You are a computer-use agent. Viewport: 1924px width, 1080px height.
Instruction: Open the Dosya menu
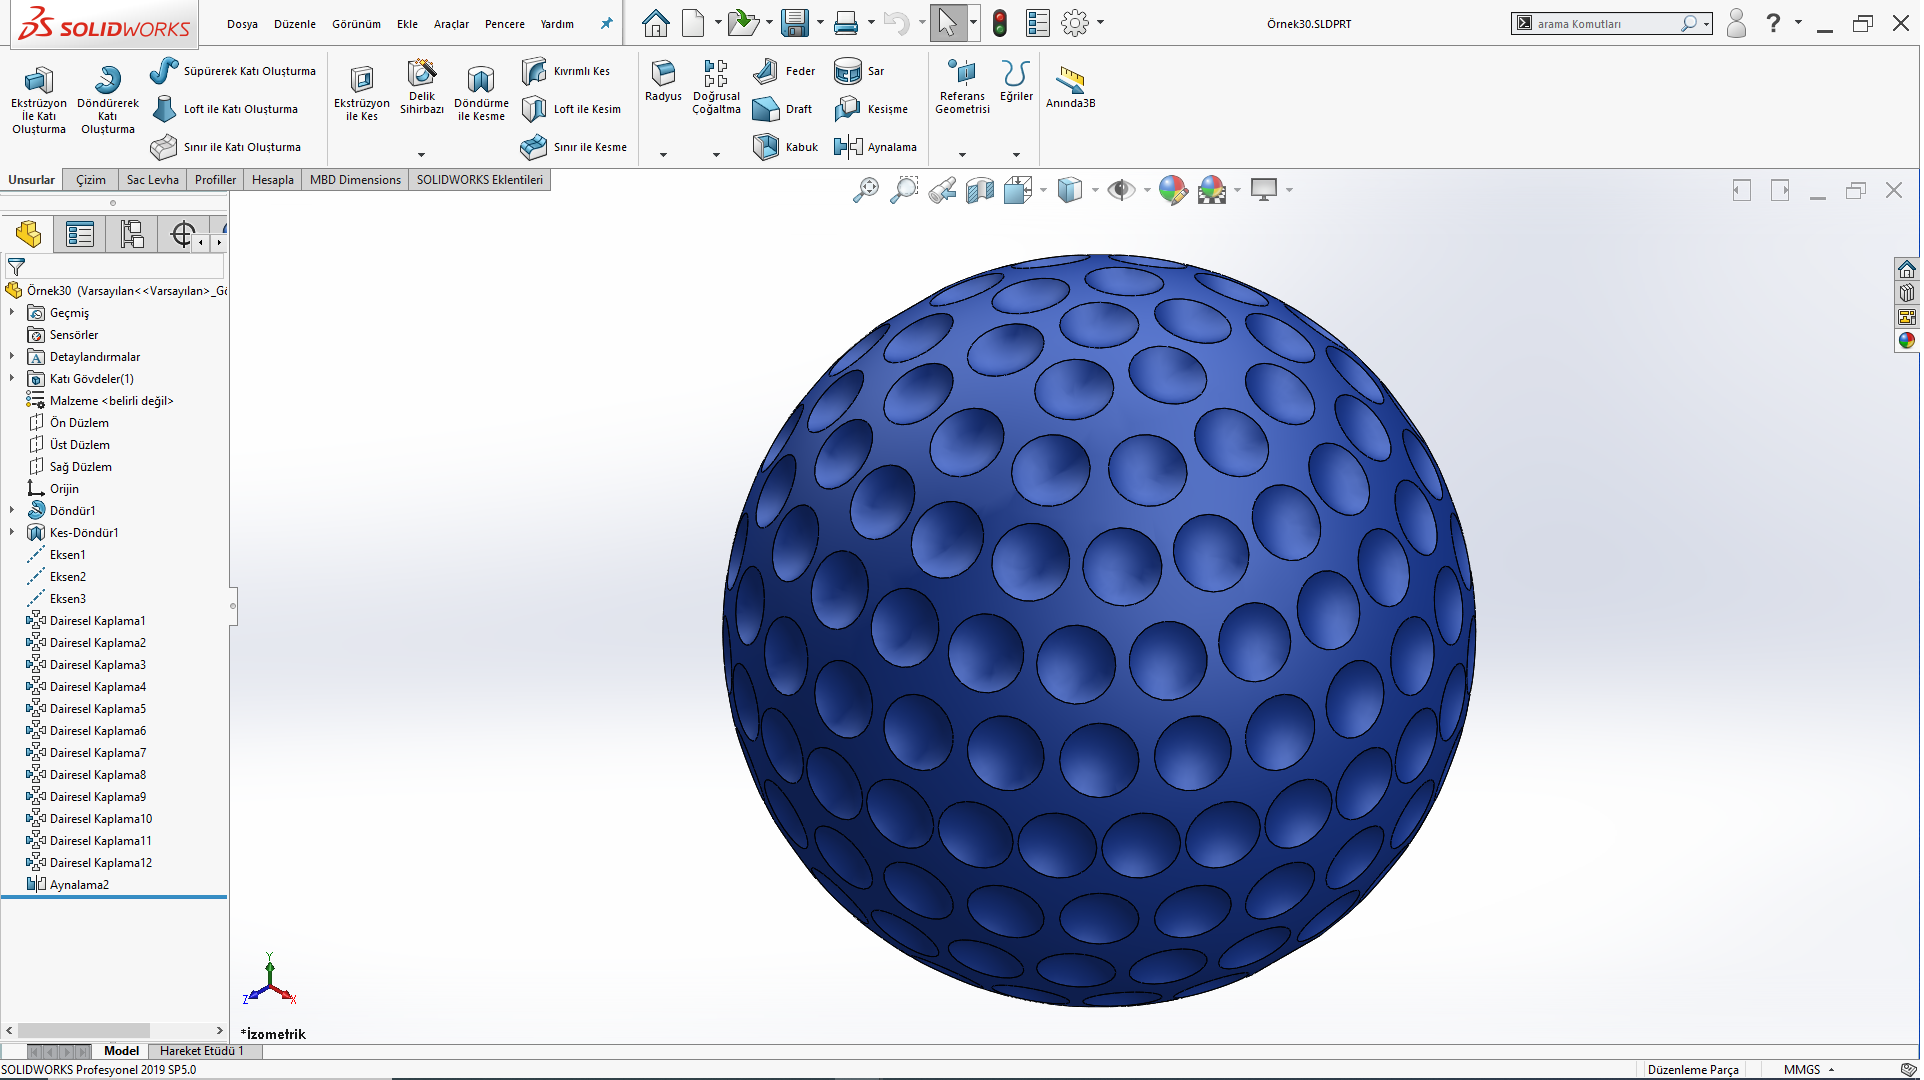click(x=242, y=24)
